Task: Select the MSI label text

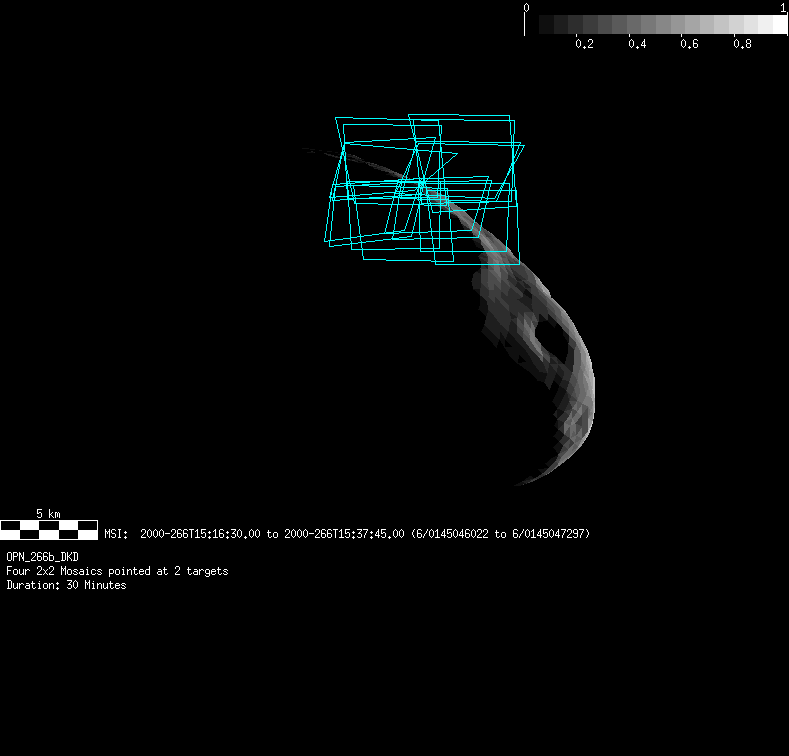Action: pos(116,534)
